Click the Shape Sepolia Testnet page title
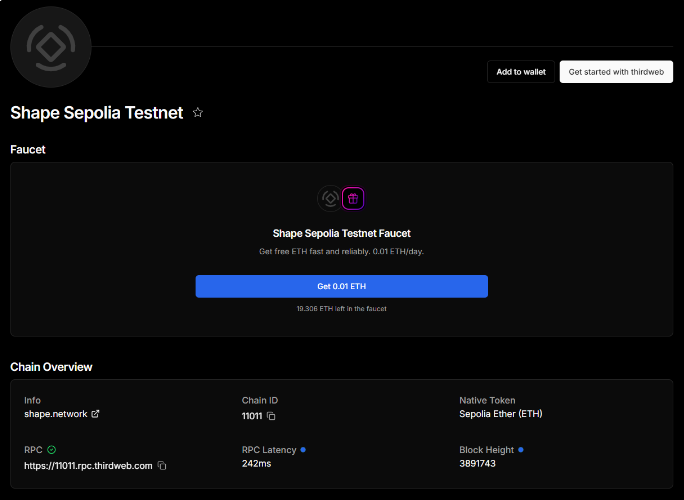Viewport: 684px width, 500px height. 97,113
